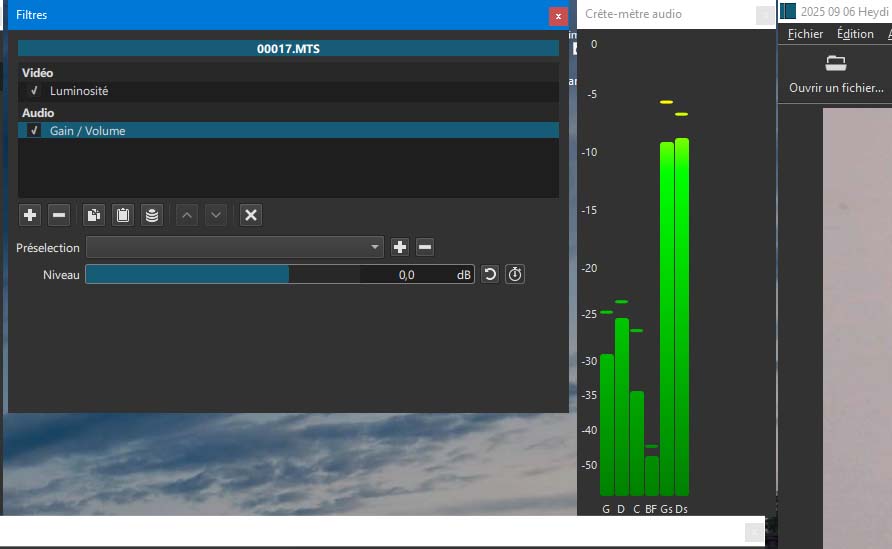Image resolution: width=892 pixels, height=549 pixels.
Task: Delete the preset with the minus beside Préselection
Action: point(425,247)
